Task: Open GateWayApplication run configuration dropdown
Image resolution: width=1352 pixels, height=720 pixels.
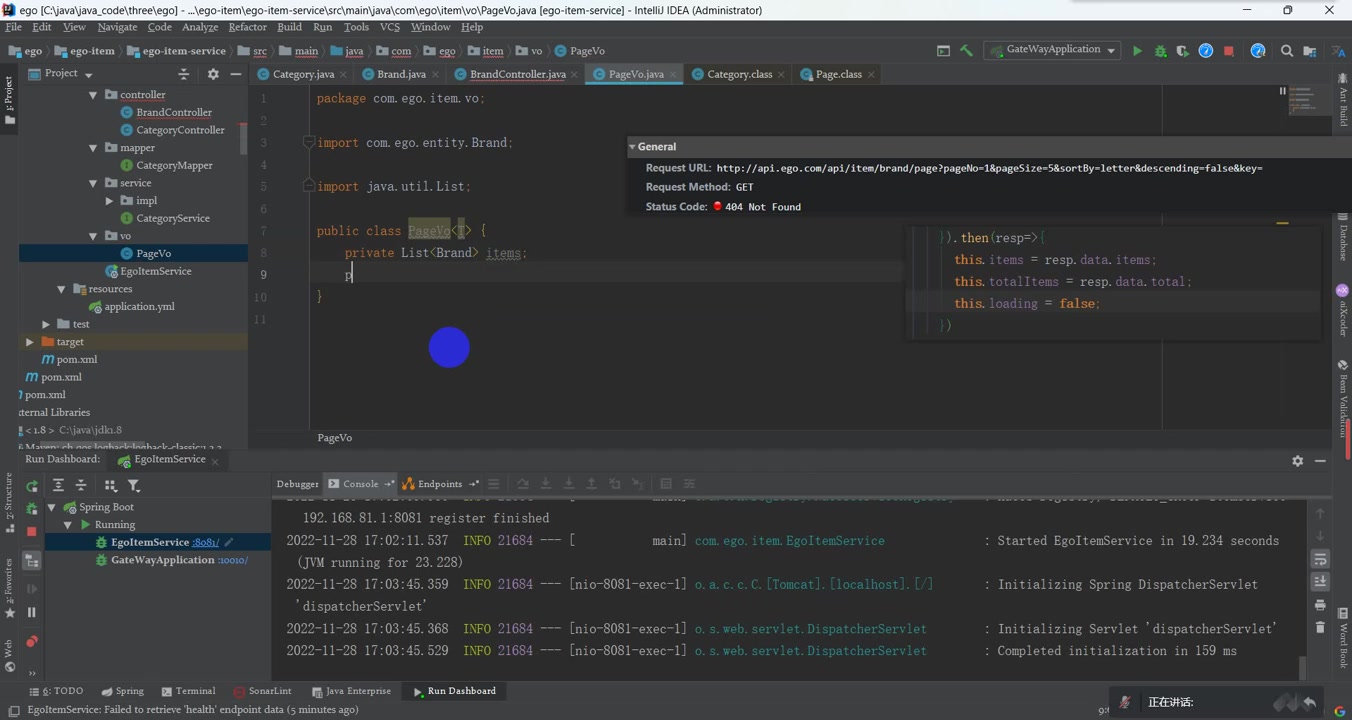Action: pos(1052,50)
